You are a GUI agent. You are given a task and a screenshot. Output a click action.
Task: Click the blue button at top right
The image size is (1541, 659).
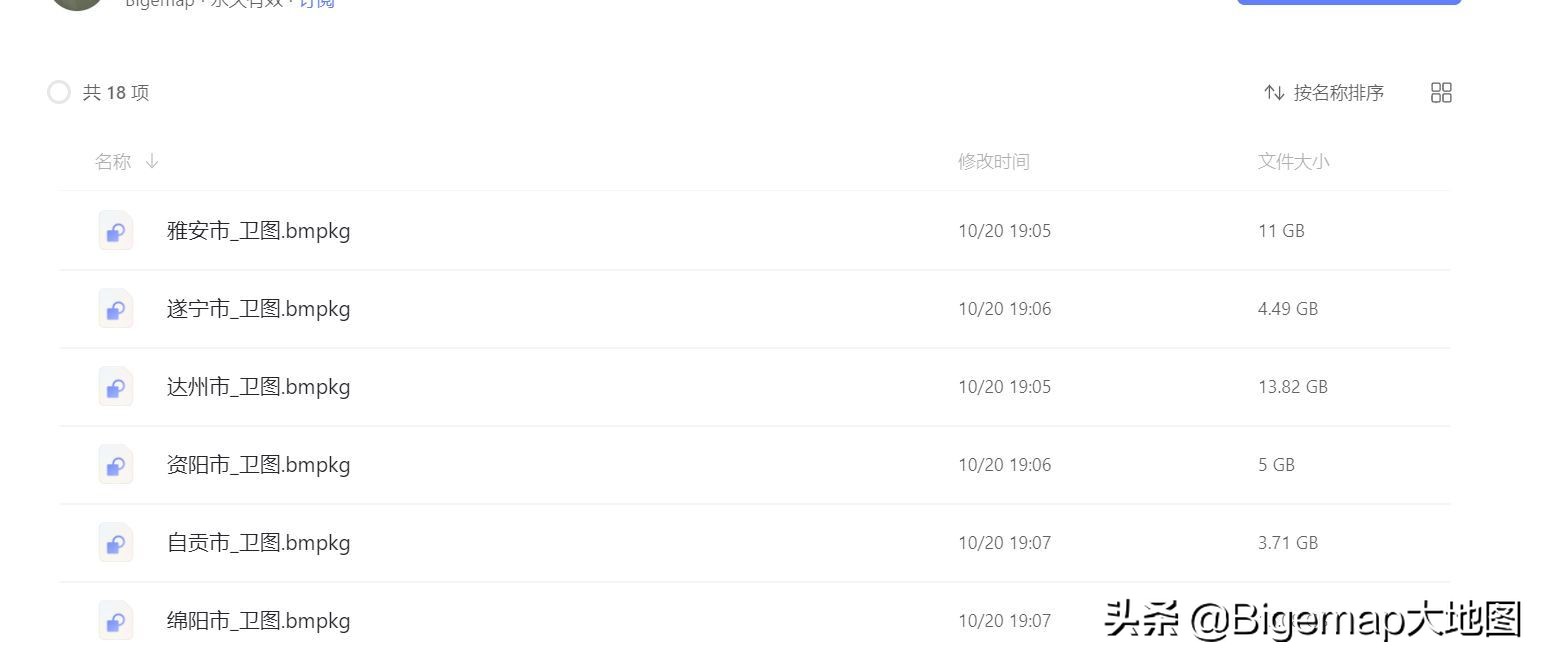pyautogui.click(x=1348, y=2)
